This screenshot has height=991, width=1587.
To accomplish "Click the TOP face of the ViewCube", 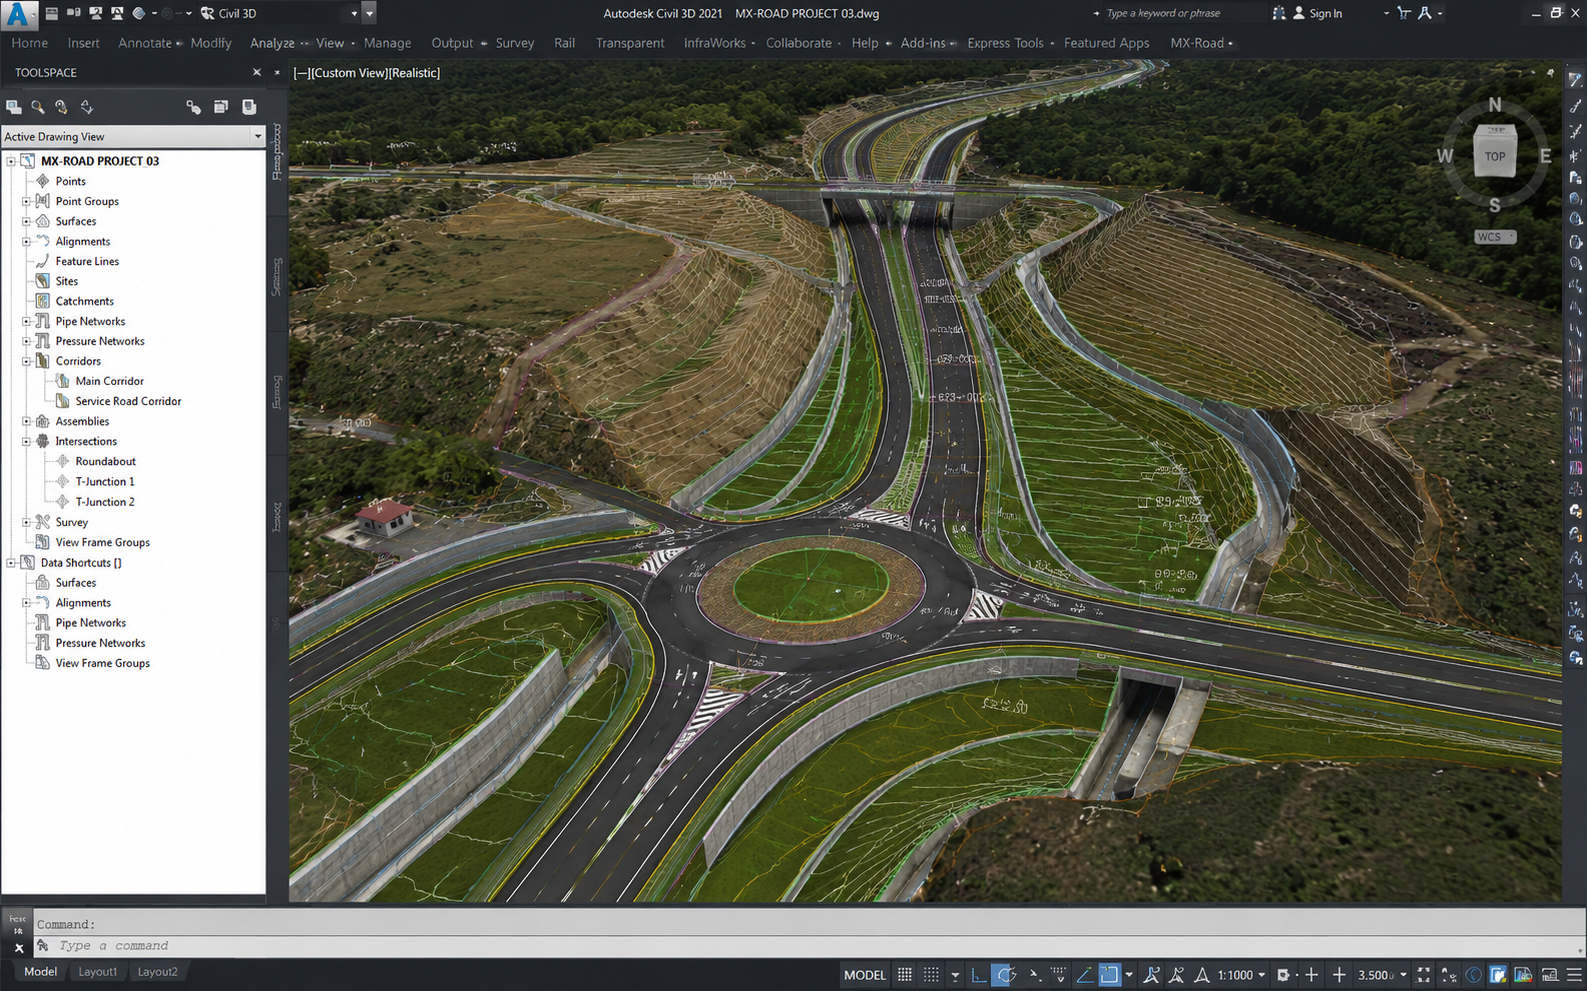I will (x=1495, y=156).
